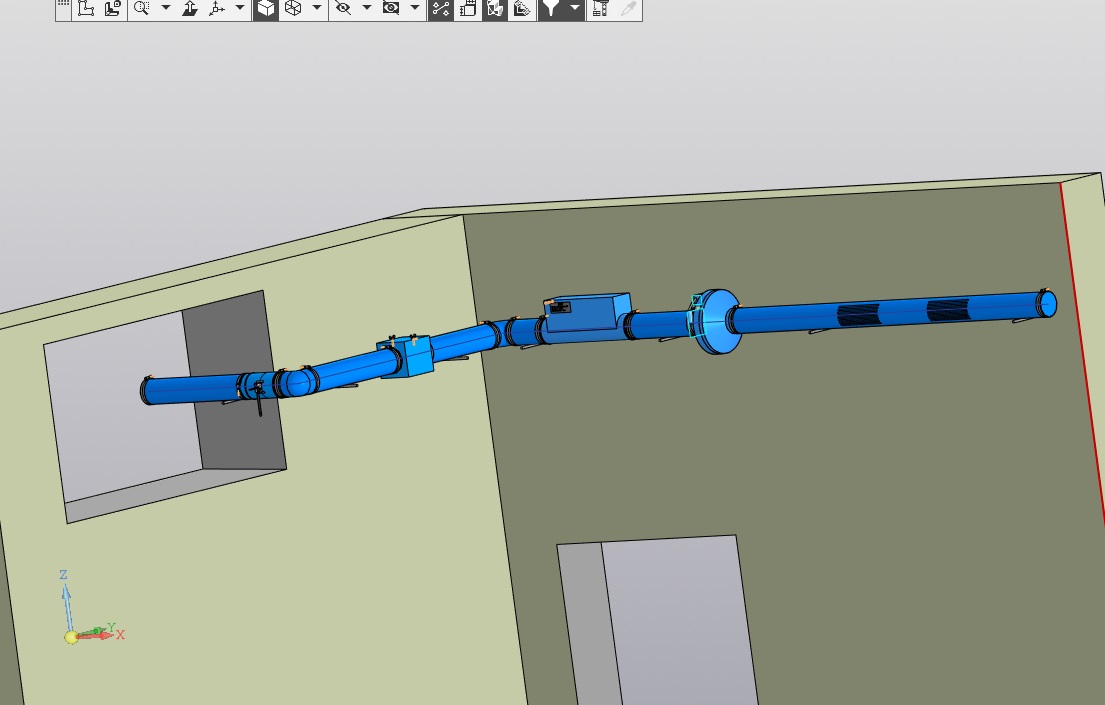Expand the view orientation dropdown

tap(240, 8)
